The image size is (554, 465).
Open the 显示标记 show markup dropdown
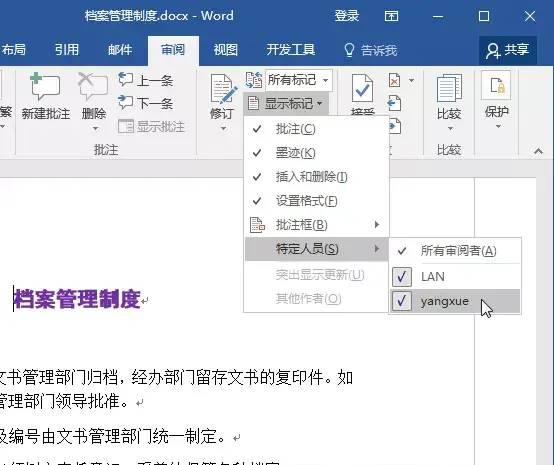286,104
